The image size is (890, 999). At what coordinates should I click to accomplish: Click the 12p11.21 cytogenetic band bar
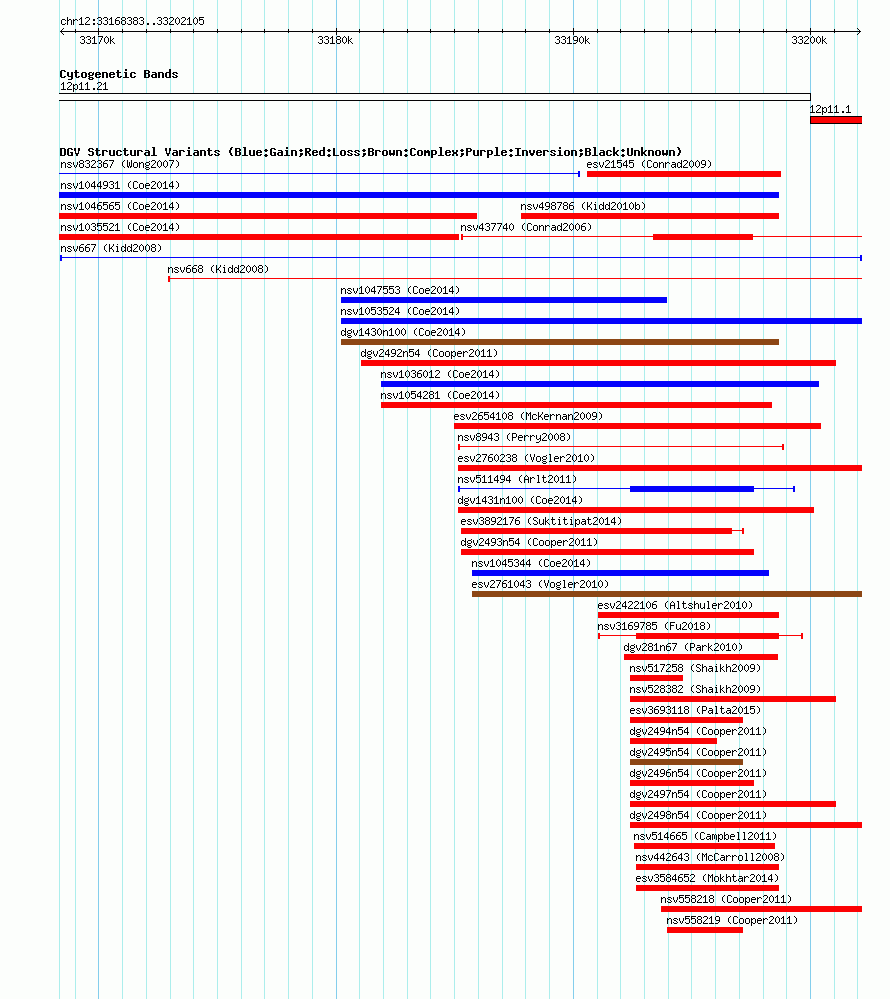tap(435, 97)
